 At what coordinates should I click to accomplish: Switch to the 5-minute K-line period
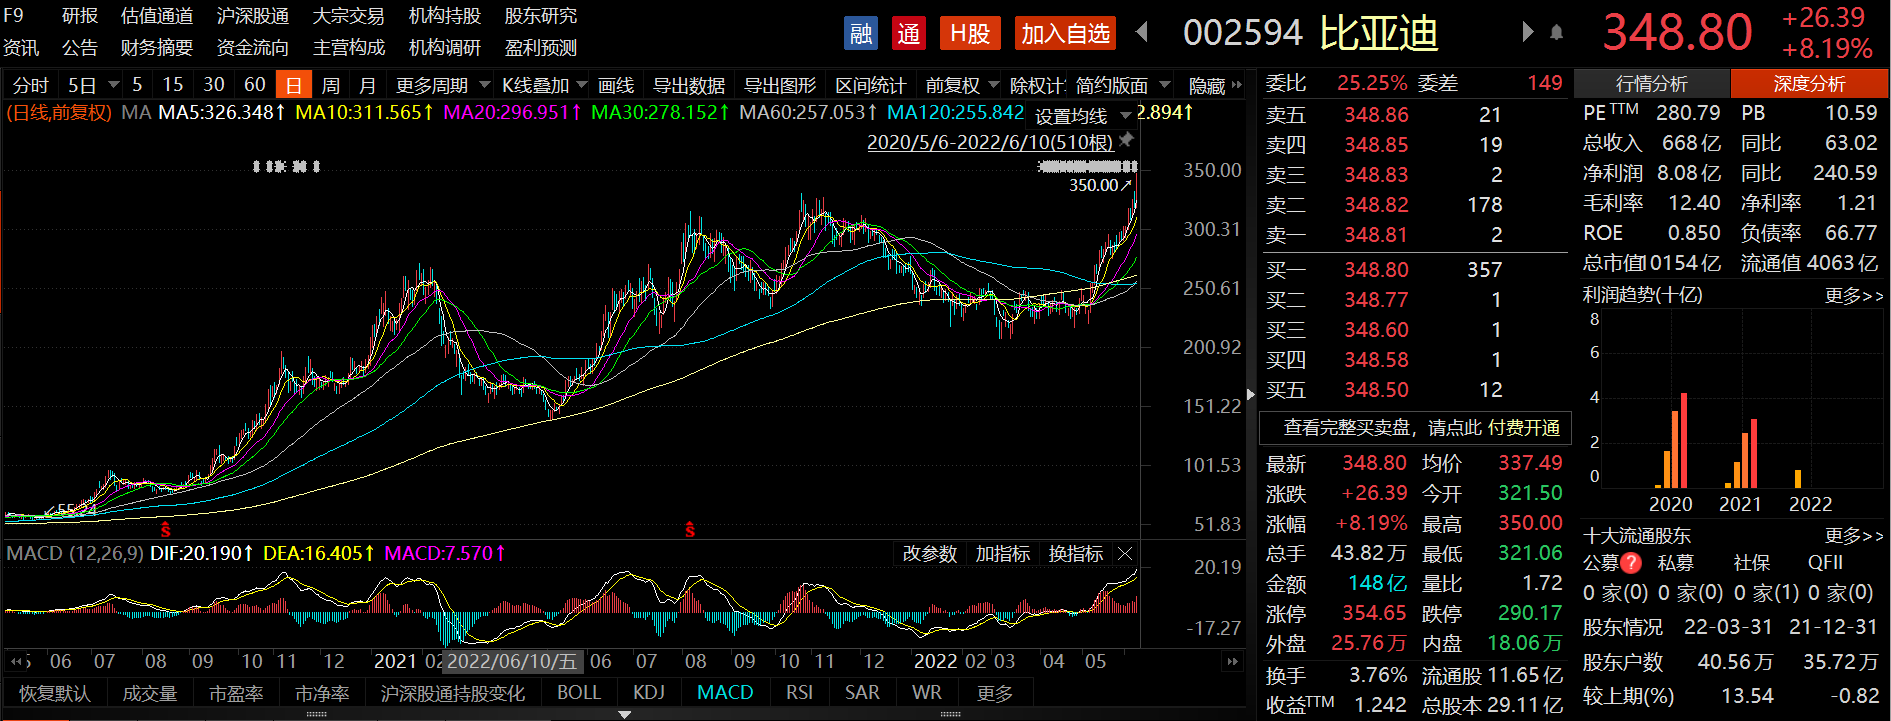pos(137,85)
